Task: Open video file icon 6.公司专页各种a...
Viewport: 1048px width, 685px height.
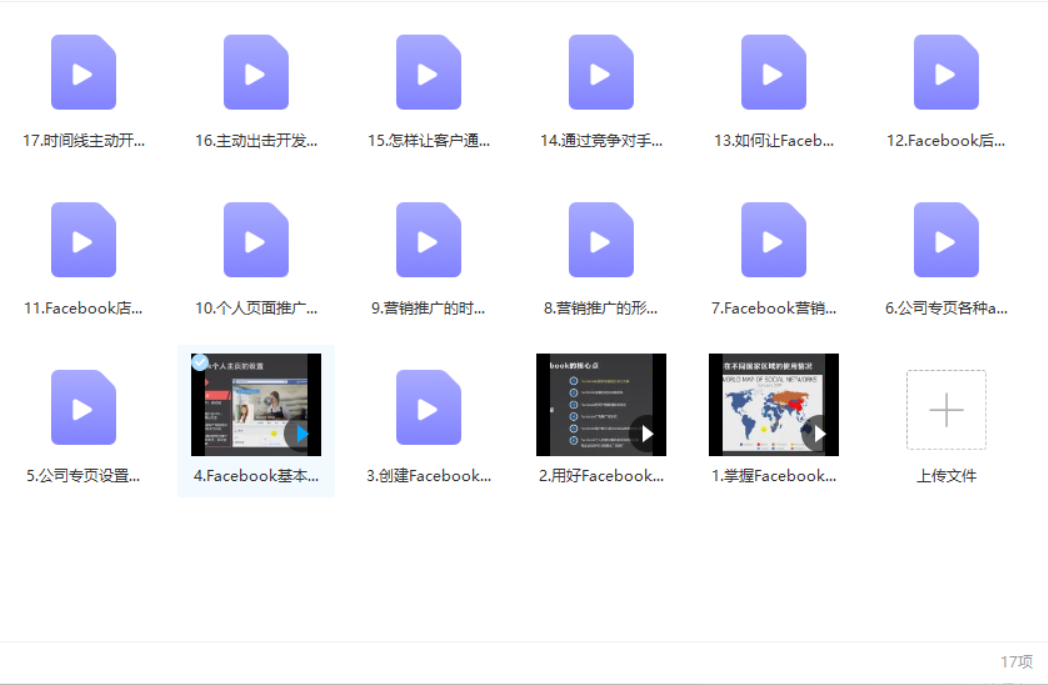Action: [x=946, y=240]
